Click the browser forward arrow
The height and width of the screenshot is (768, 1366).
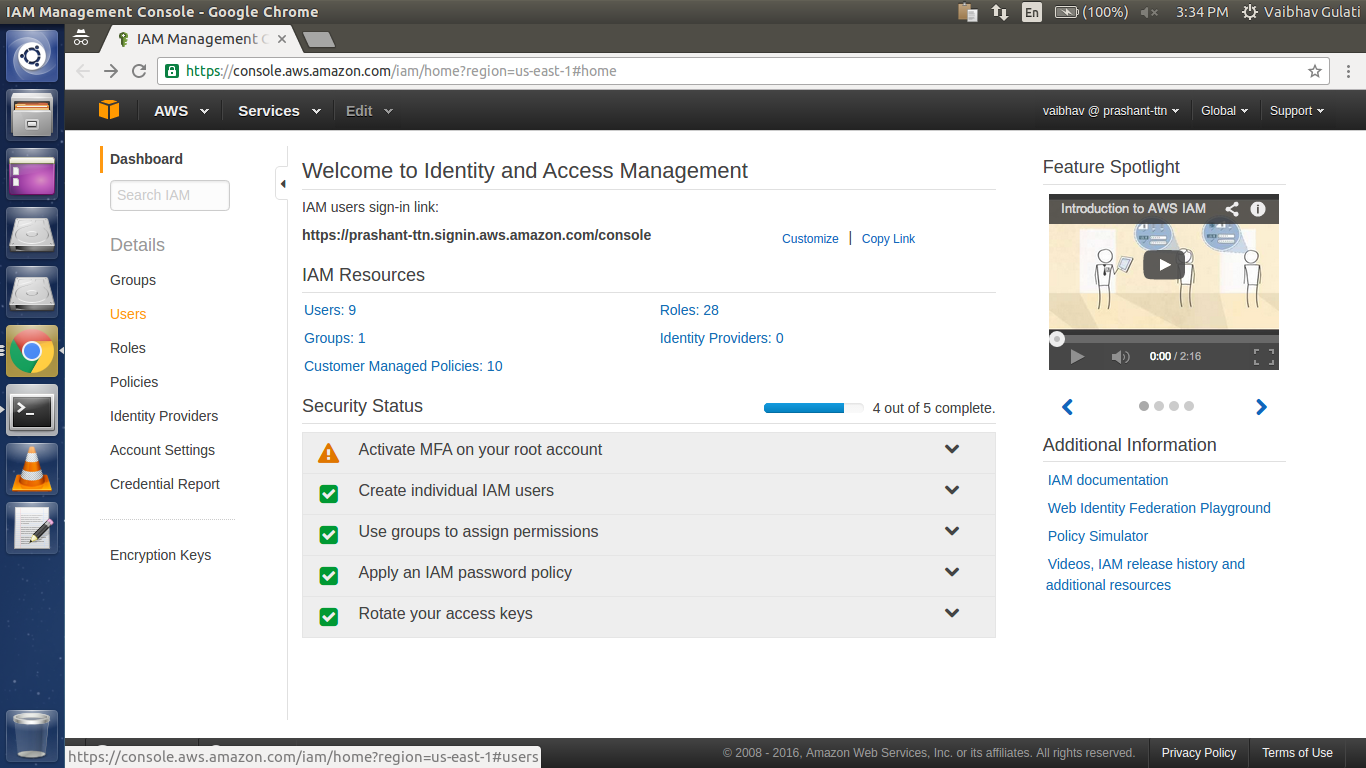(111, 71)
